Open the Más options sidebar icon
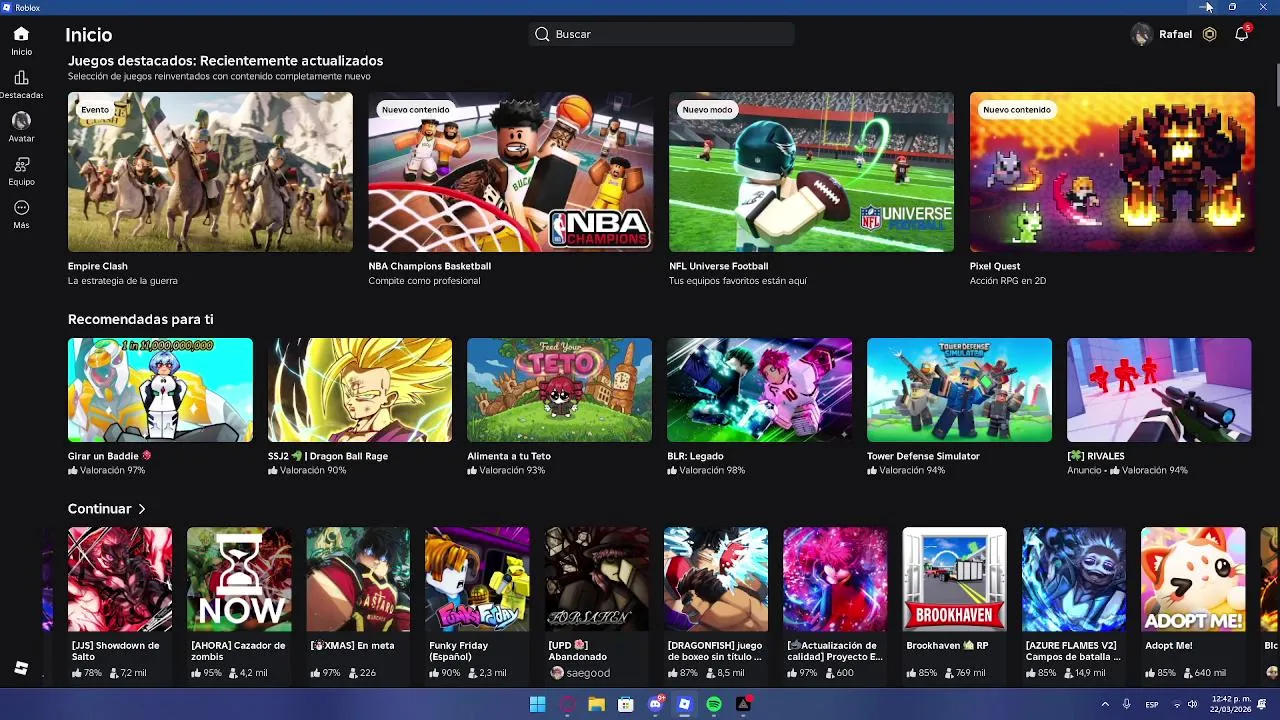The image size is (1280, 720). coord(21,208)
